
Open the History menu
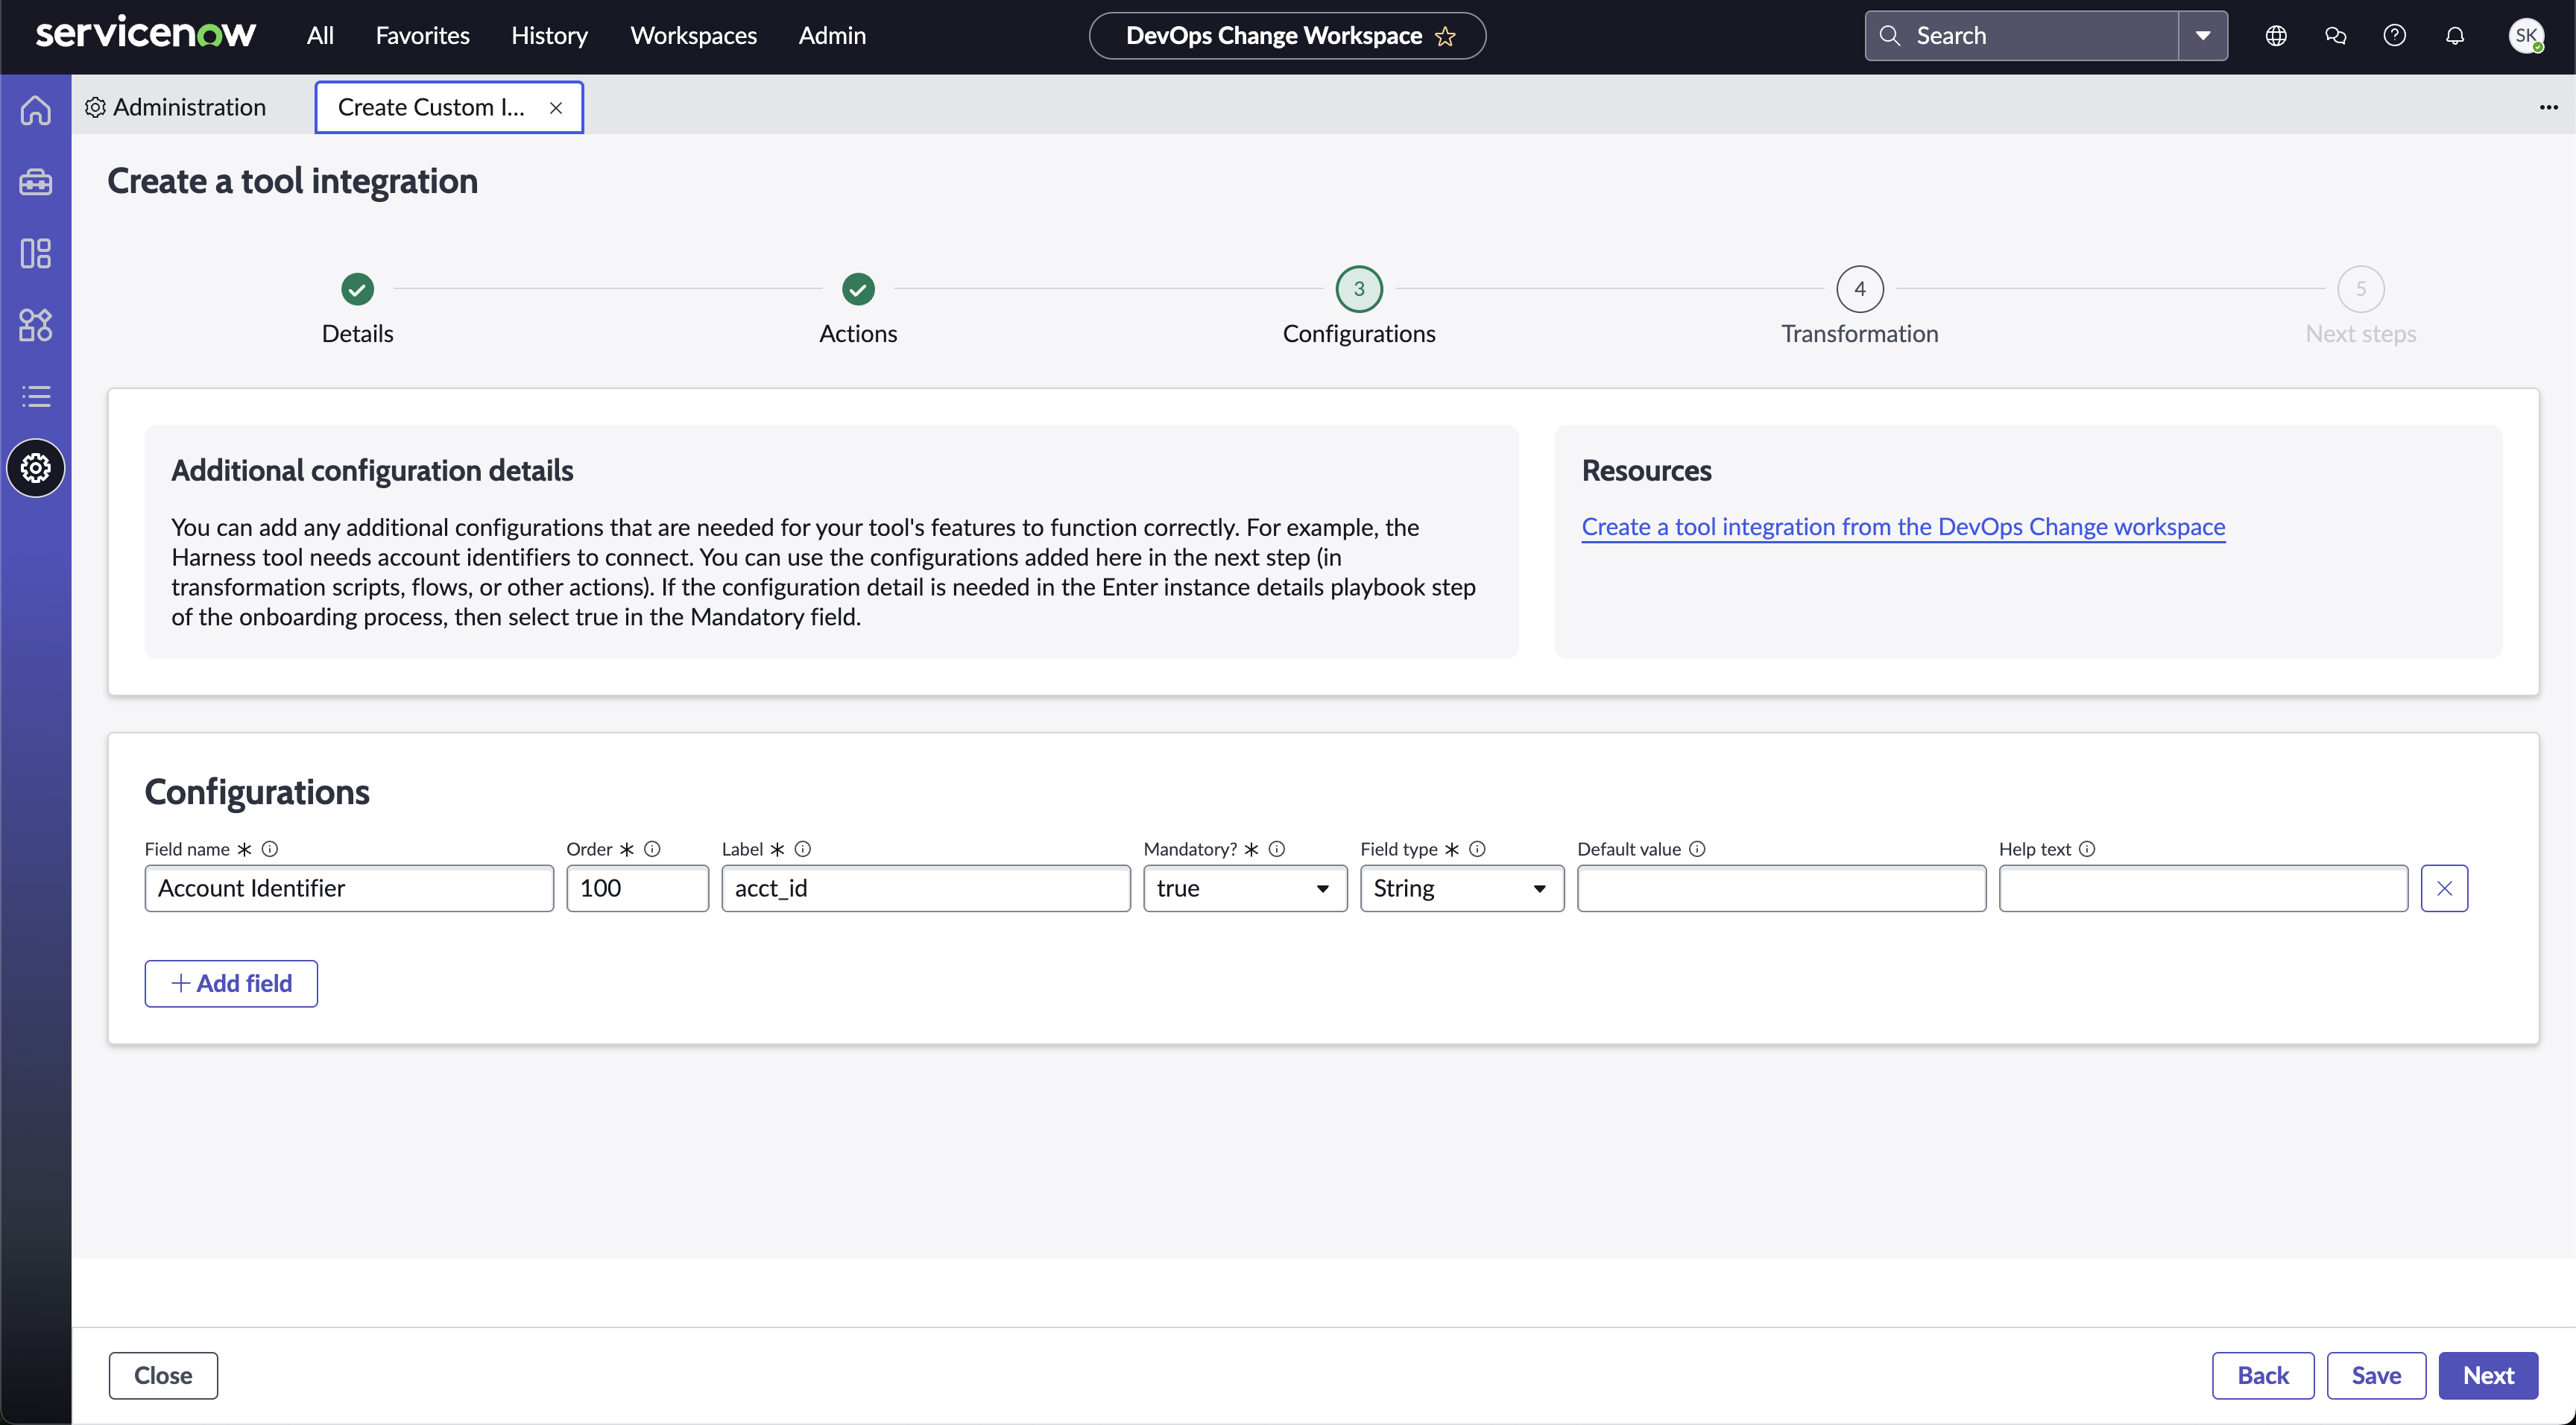click(549, 36)
